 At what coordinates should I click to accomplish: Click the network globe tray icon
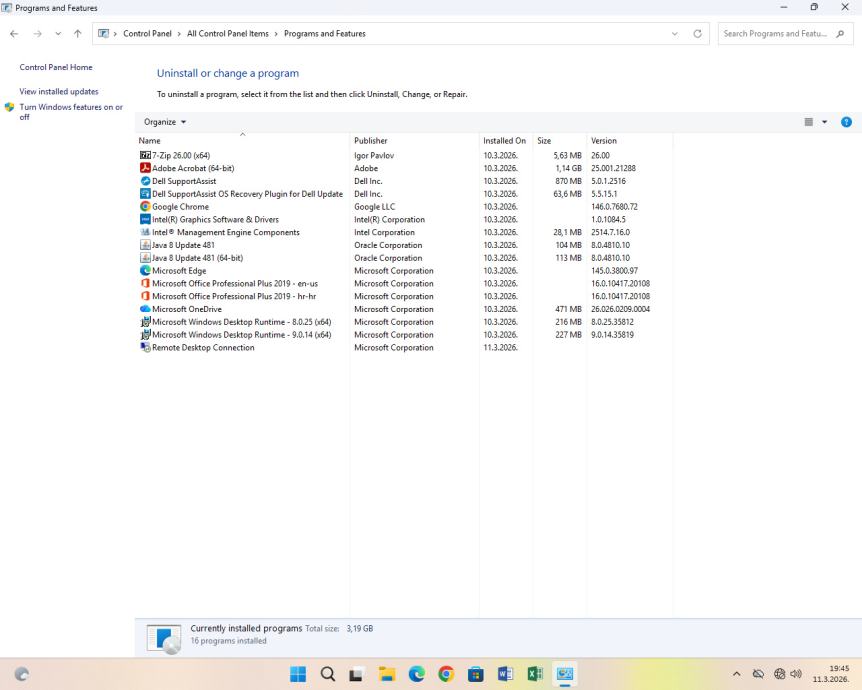click(x=779, y=674)
